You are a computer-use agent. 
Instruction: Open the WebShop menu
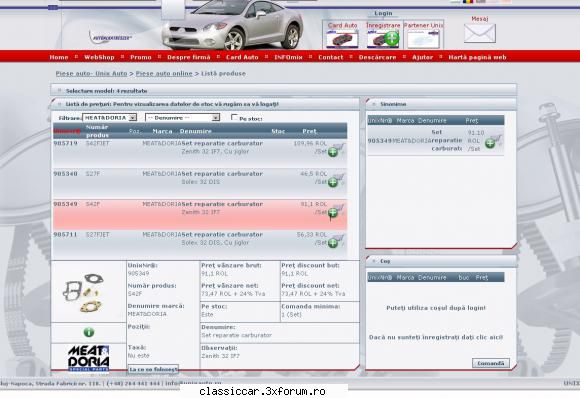[x=99, y=57]
